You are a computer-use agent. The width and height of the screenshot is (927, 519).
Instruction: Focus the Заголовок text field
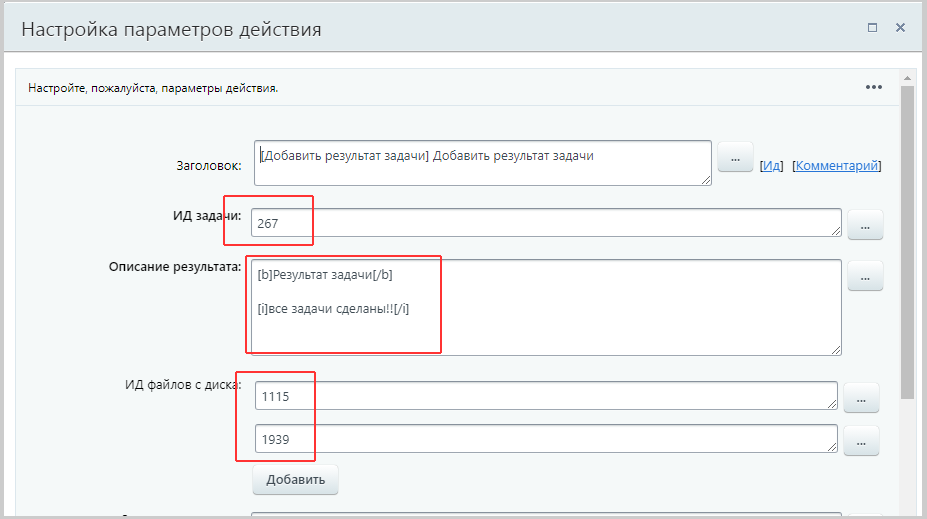[x=482, y=162]
